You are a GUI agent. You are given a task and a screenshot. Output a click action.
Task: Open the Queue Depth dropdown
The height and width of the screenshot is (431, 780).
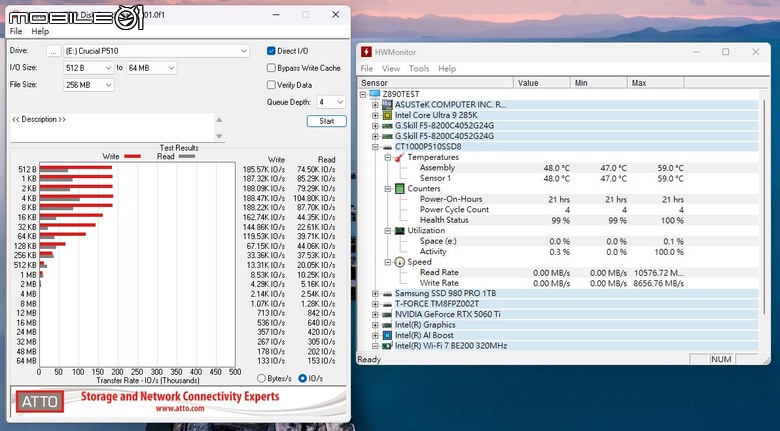click(331, 102)
